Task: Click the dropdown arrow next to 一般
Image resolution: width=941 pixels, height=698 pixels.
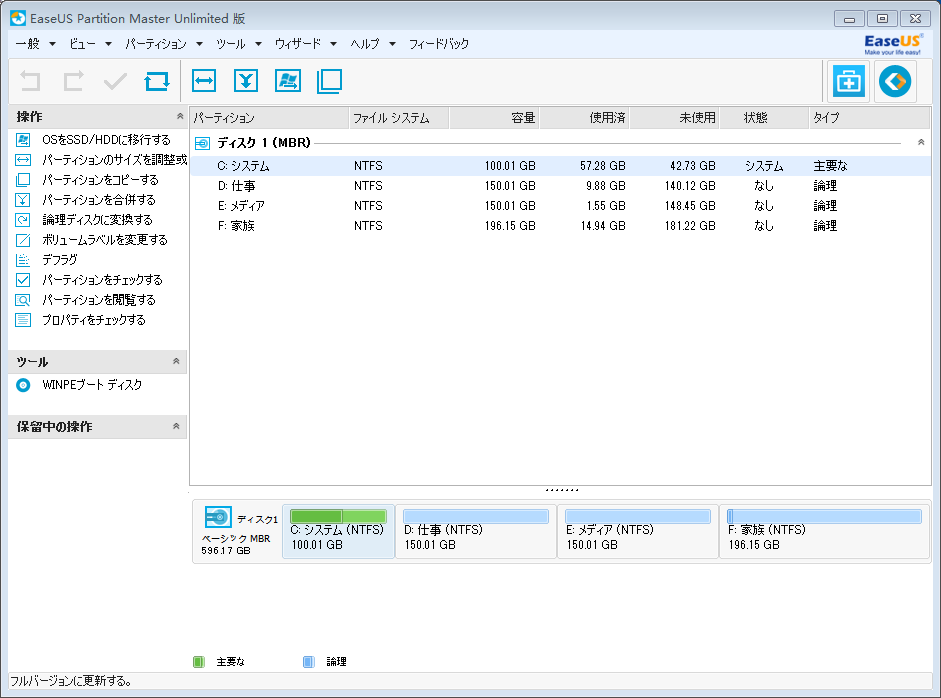Action: tap(52, 44)
